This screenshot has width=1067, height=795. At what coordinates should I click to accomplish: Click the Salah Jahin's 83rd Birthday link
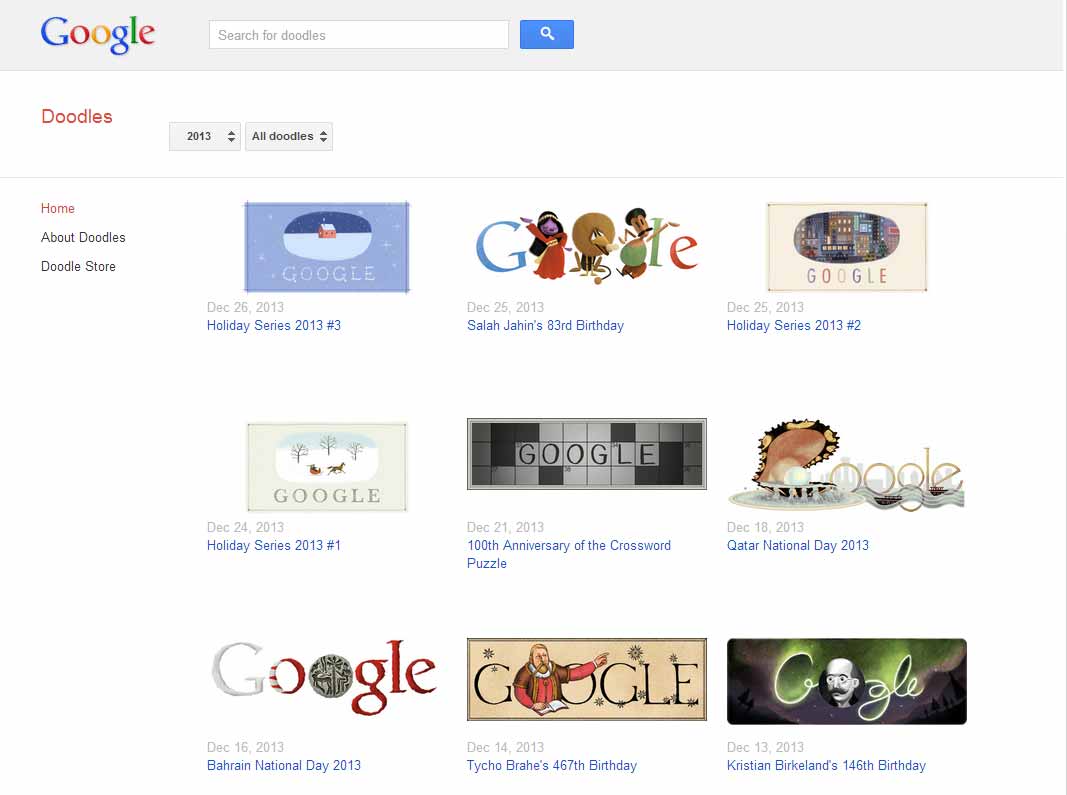click(x=545, y=325)
